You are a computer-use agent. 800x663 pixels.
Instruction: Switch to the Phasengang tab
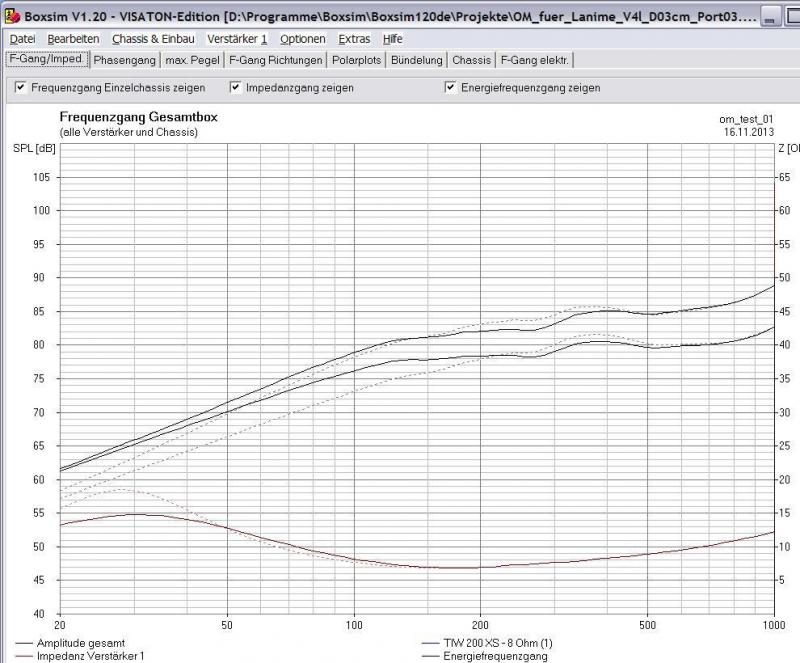click(x=124, y=60)
